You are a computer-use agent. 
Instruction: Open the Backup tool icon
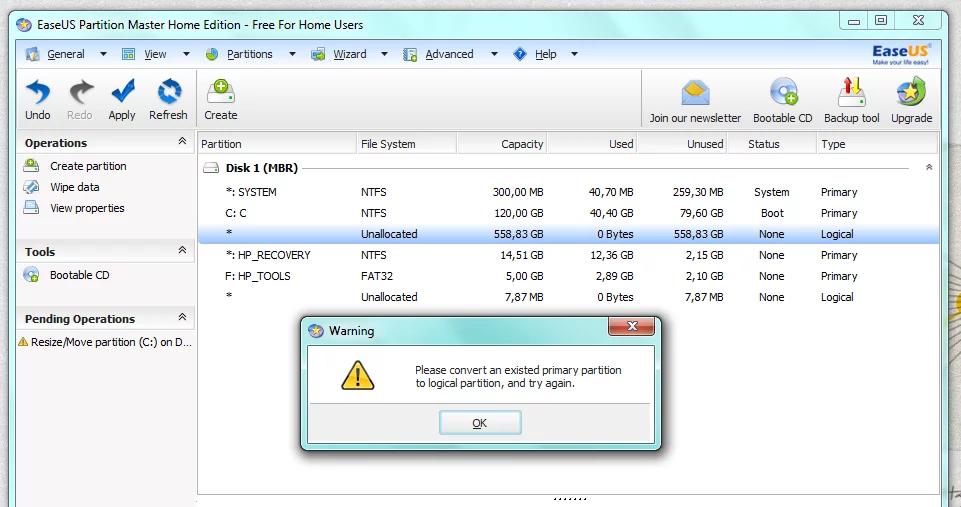click(x=851, y=92)
